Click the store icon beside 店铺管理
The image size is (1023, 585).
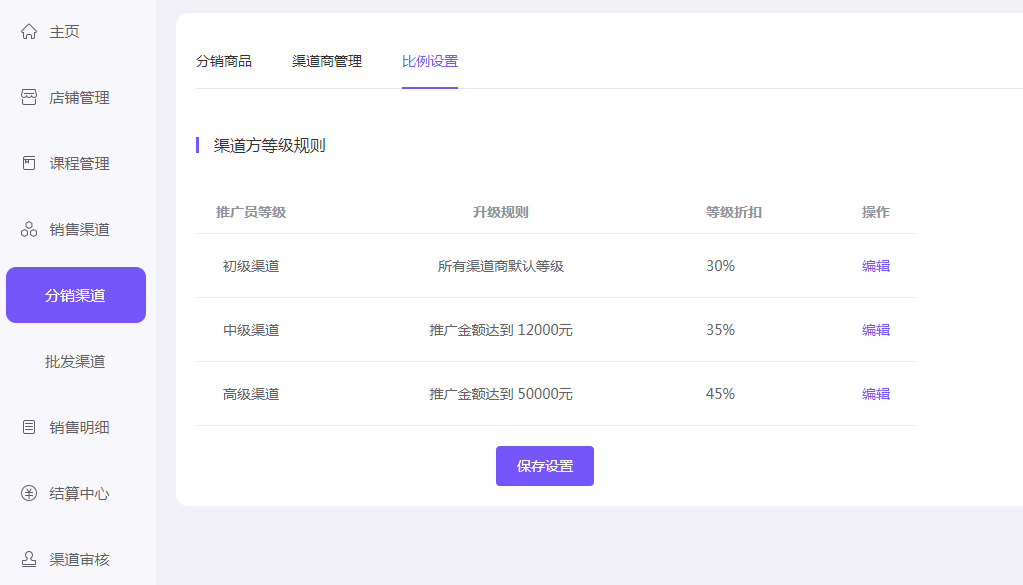29,98
